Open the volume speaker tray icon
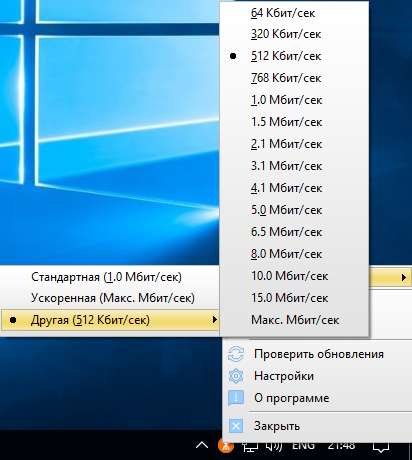The width and height of the screenshot is (412, 460). click(274, 446)
